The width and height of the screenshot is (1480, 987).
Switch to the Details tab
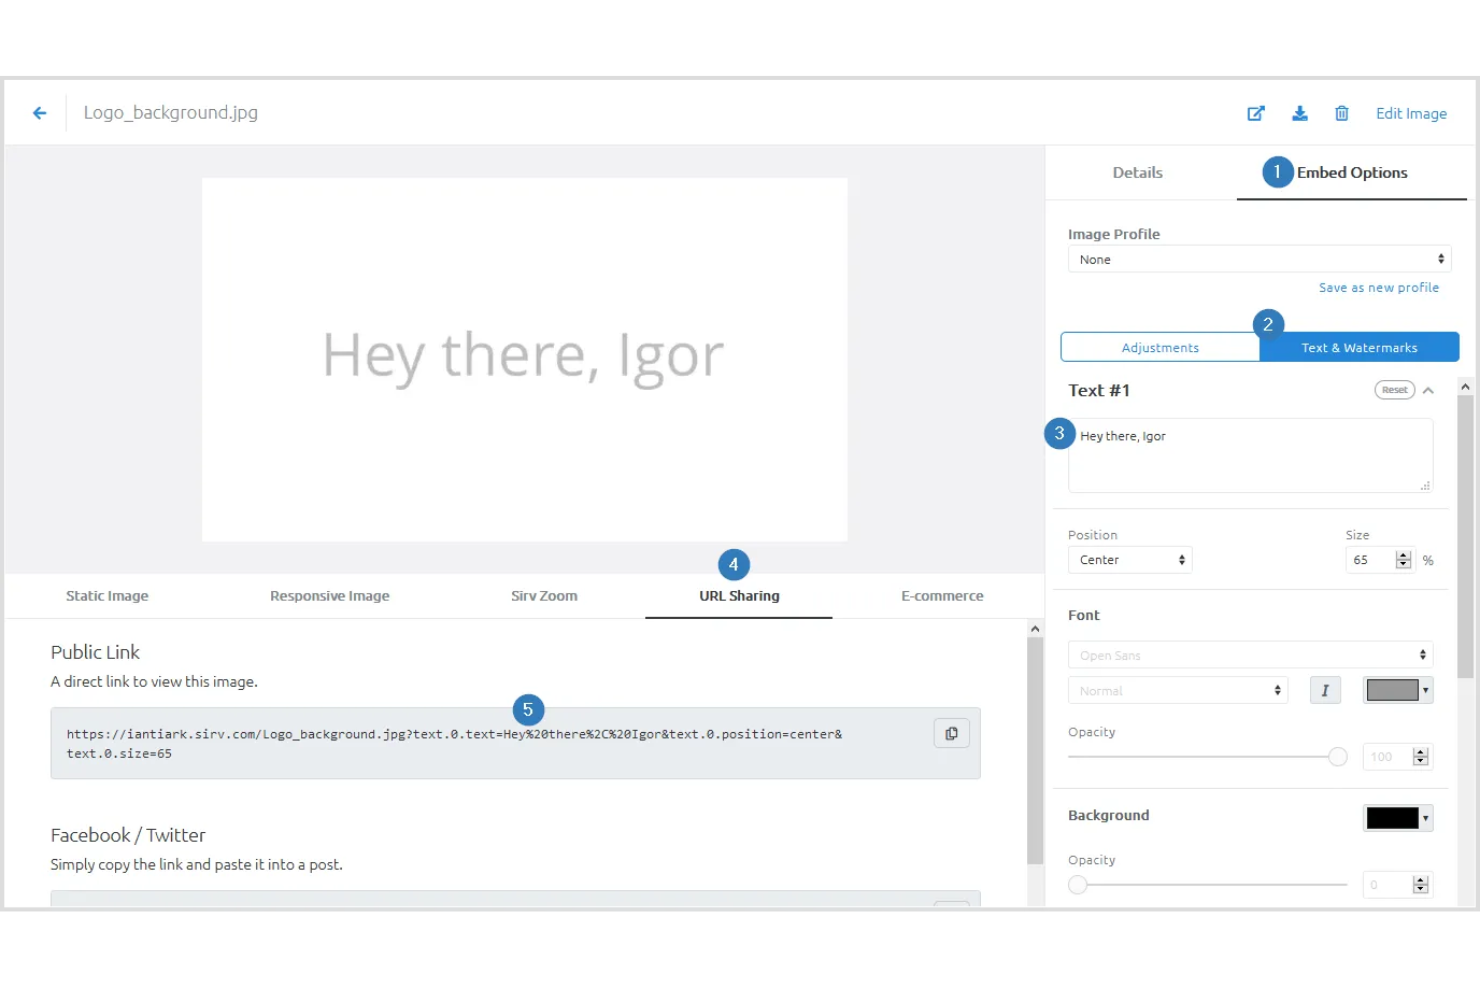pyautogui.click(x=1137, y=173)
